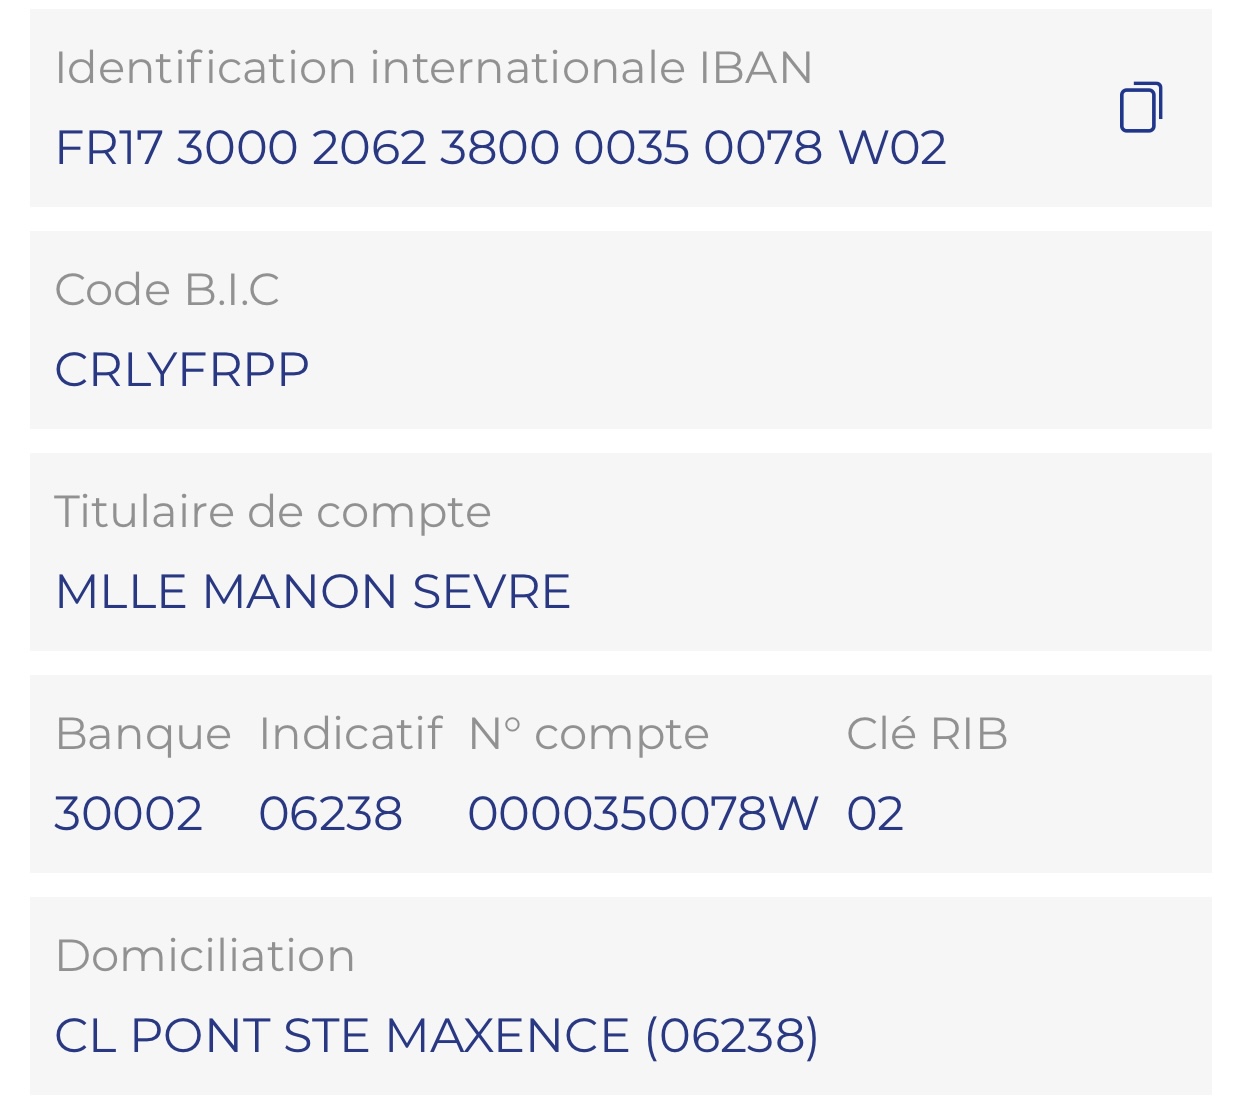Click the "Domiciliation" label
This screenshot has height=1113, width=1242.
click(205, 956)
